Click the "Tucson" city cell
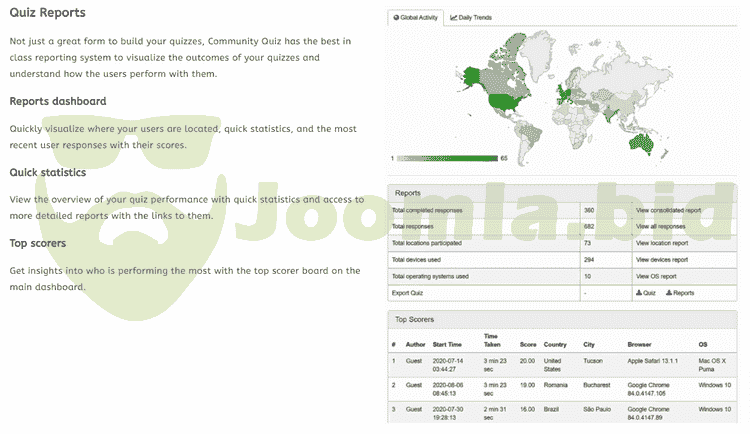 (593, 361)
